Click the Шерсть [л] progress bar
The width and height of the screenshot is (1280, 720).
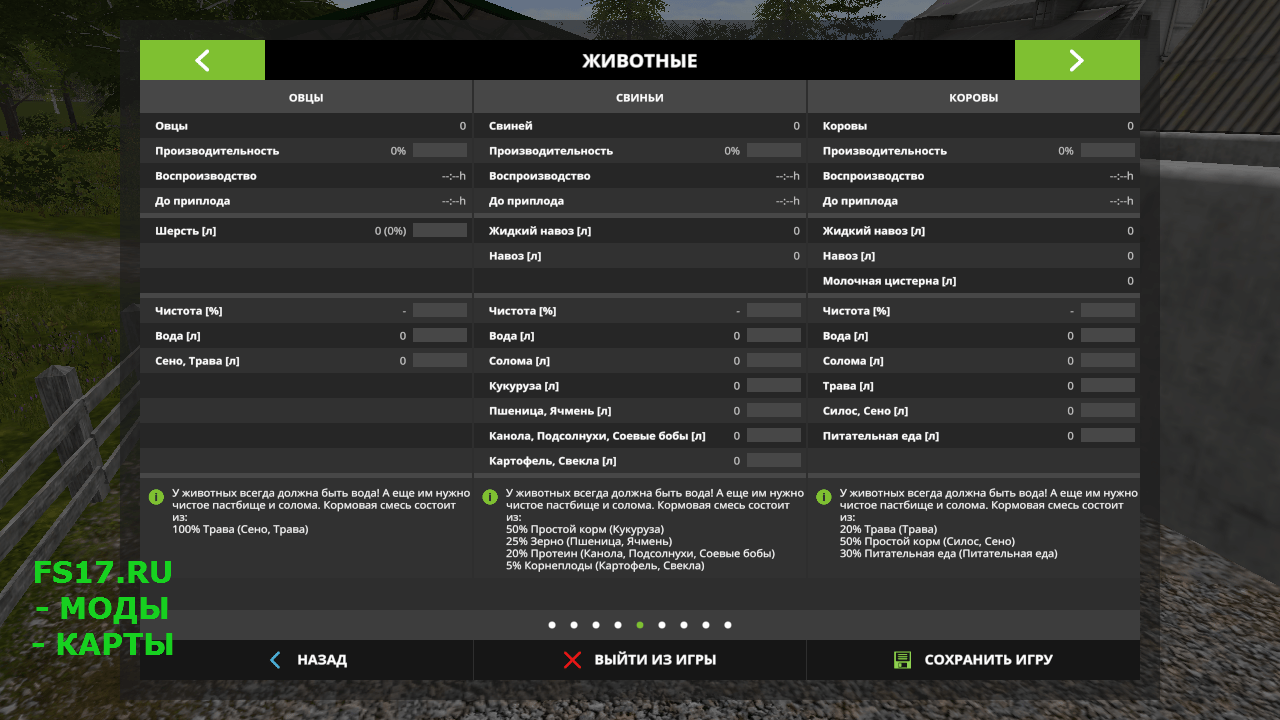440,230
